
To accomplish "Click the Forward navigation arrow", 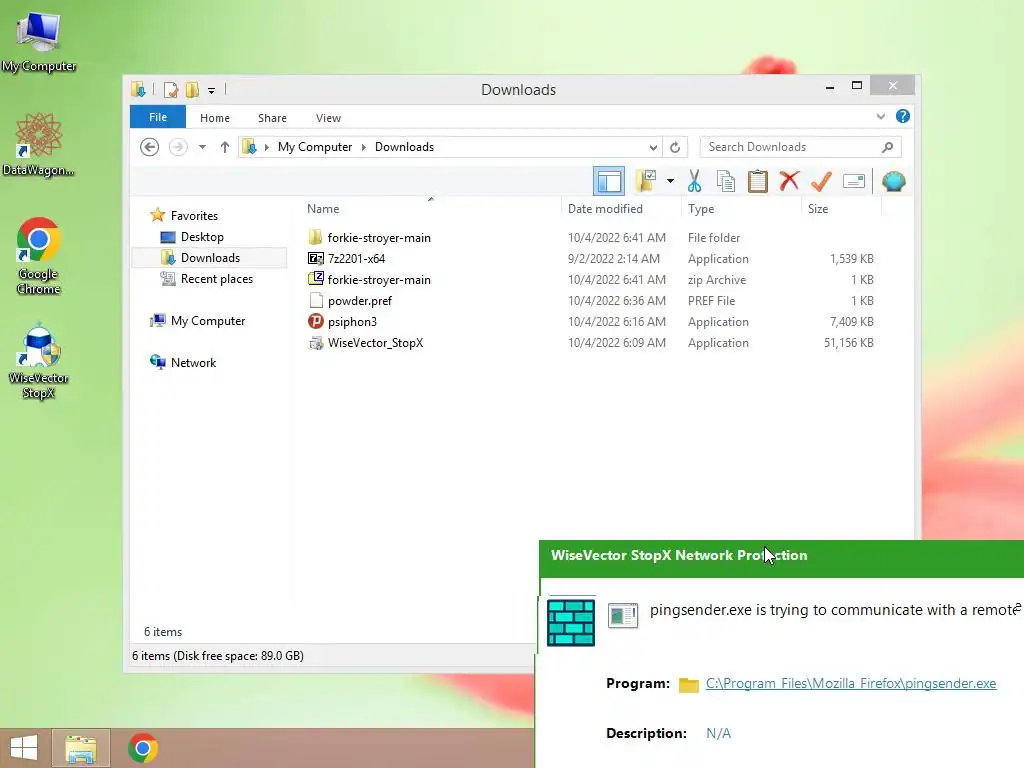I will (178, 147).
